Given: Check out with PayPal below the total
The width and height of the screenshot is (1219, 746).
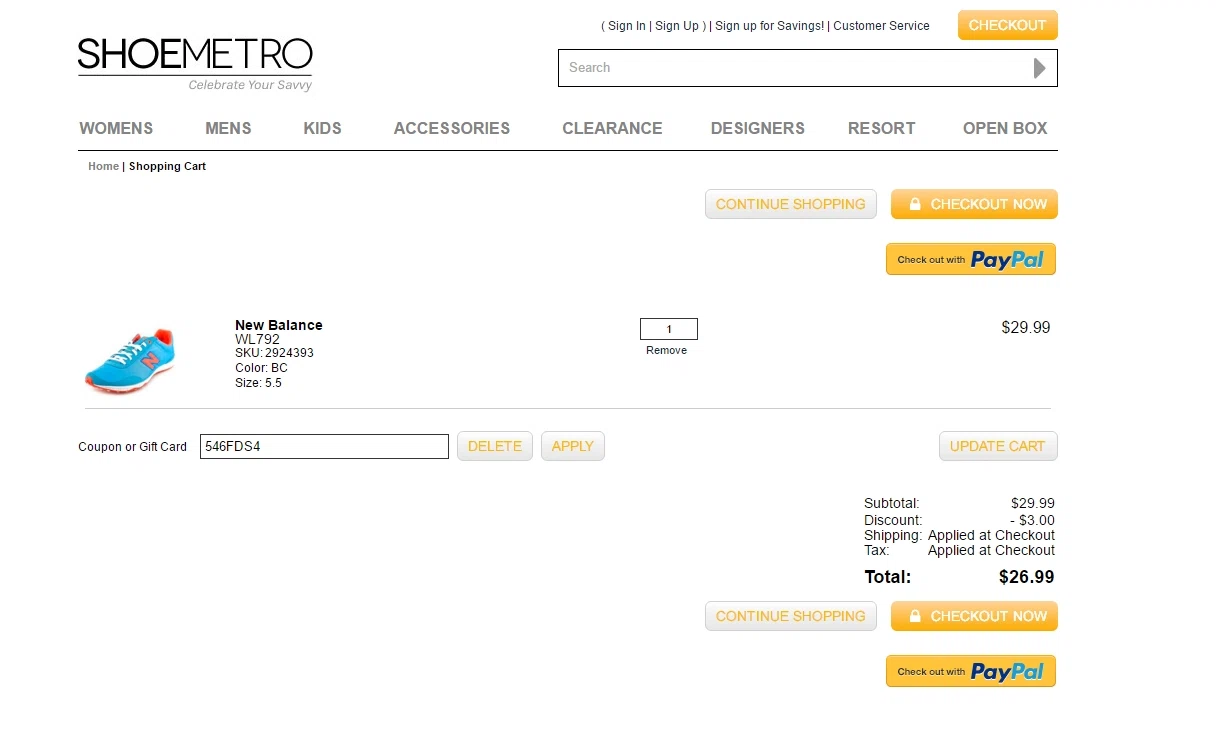Looking at the screenshot, I should [x=971, y=672].
